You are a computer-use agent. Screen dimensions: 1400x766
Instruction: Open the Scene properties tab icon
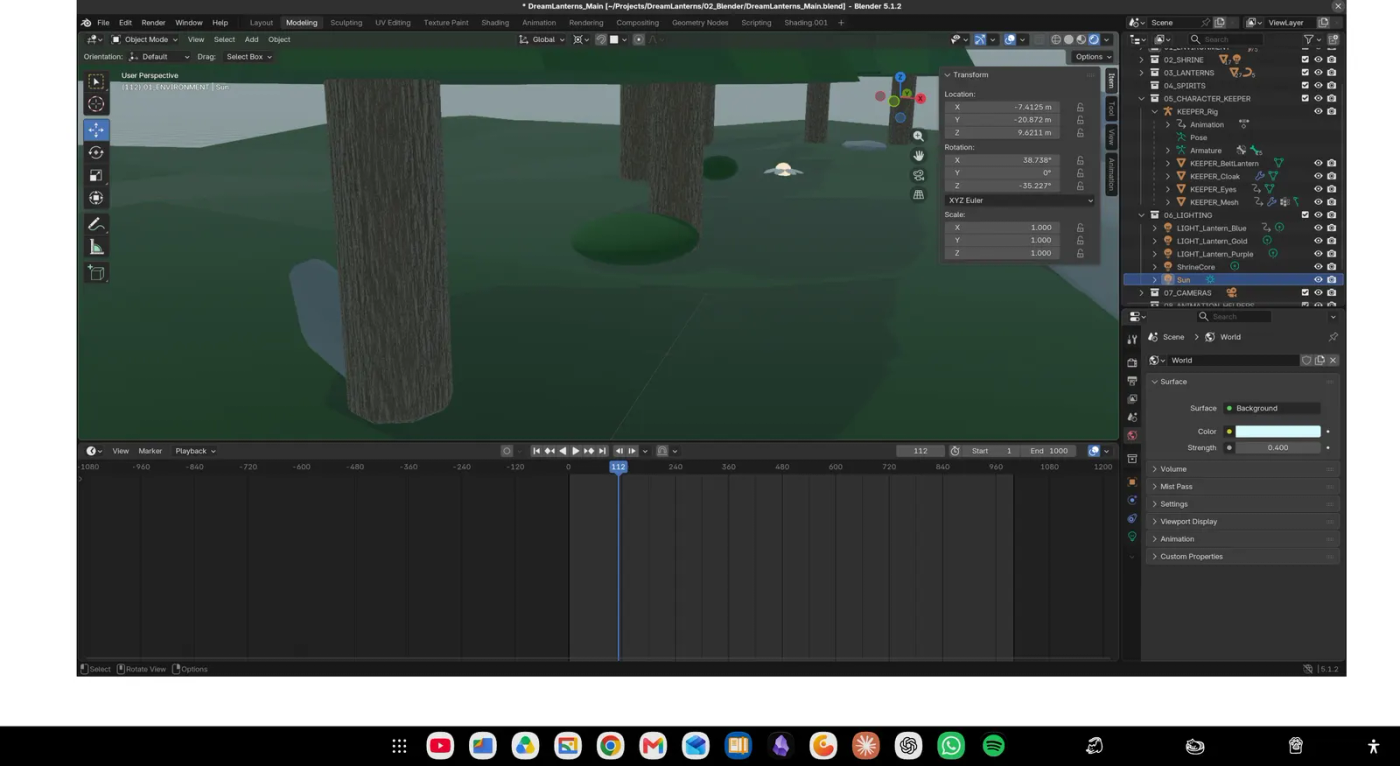[1132, 417]
